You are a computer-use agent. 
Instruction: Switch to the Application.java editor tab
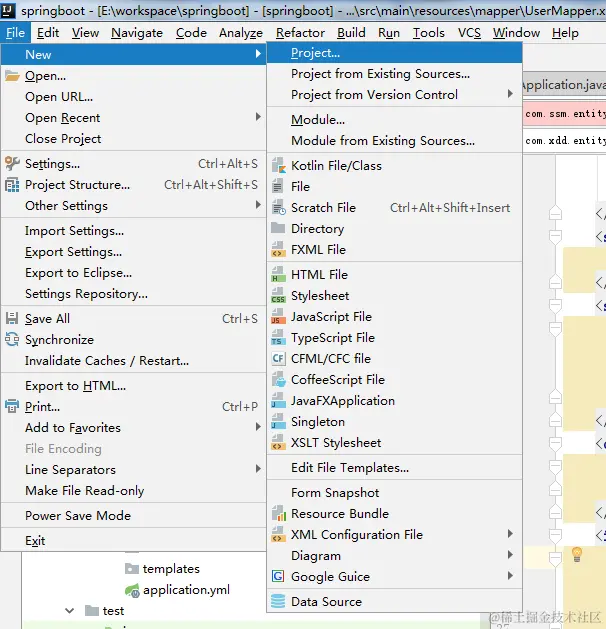click(564, 85)
